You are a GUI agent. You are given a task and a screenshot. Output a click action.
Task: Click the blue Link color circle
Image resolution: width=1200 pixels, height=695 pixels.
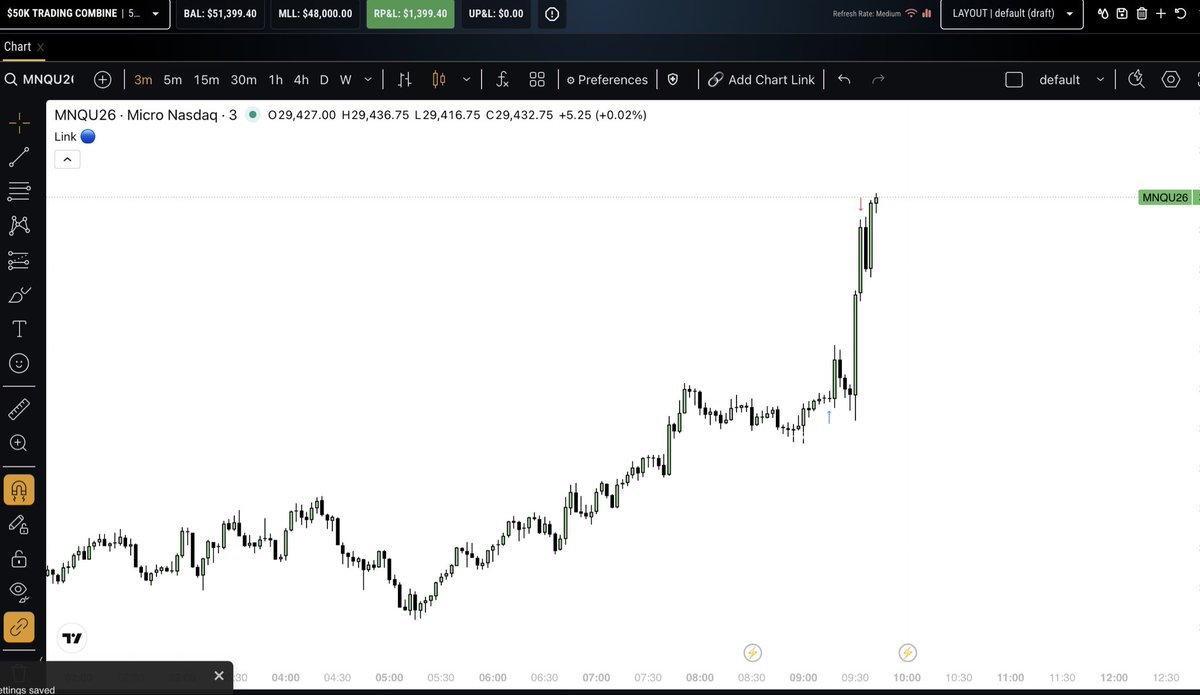pyautogui.click(x=87, y=137)
